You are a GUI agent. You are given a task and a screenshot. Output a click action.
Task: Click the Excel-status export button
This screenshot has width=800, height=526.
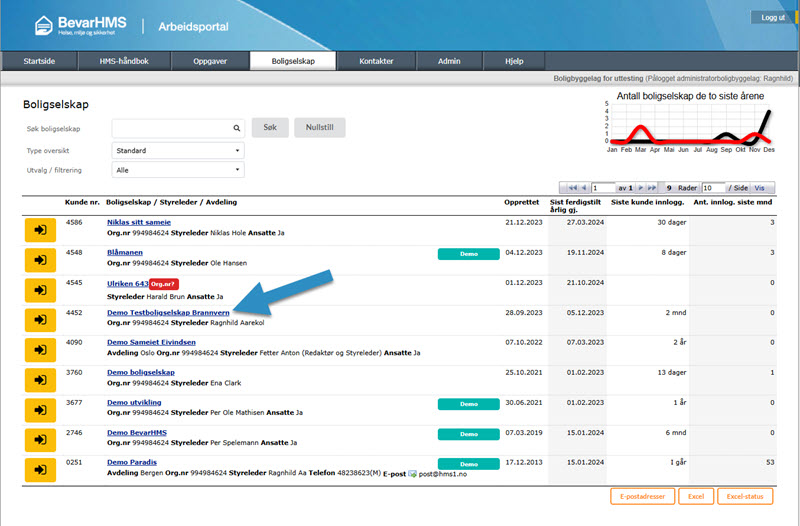[745, 496]
